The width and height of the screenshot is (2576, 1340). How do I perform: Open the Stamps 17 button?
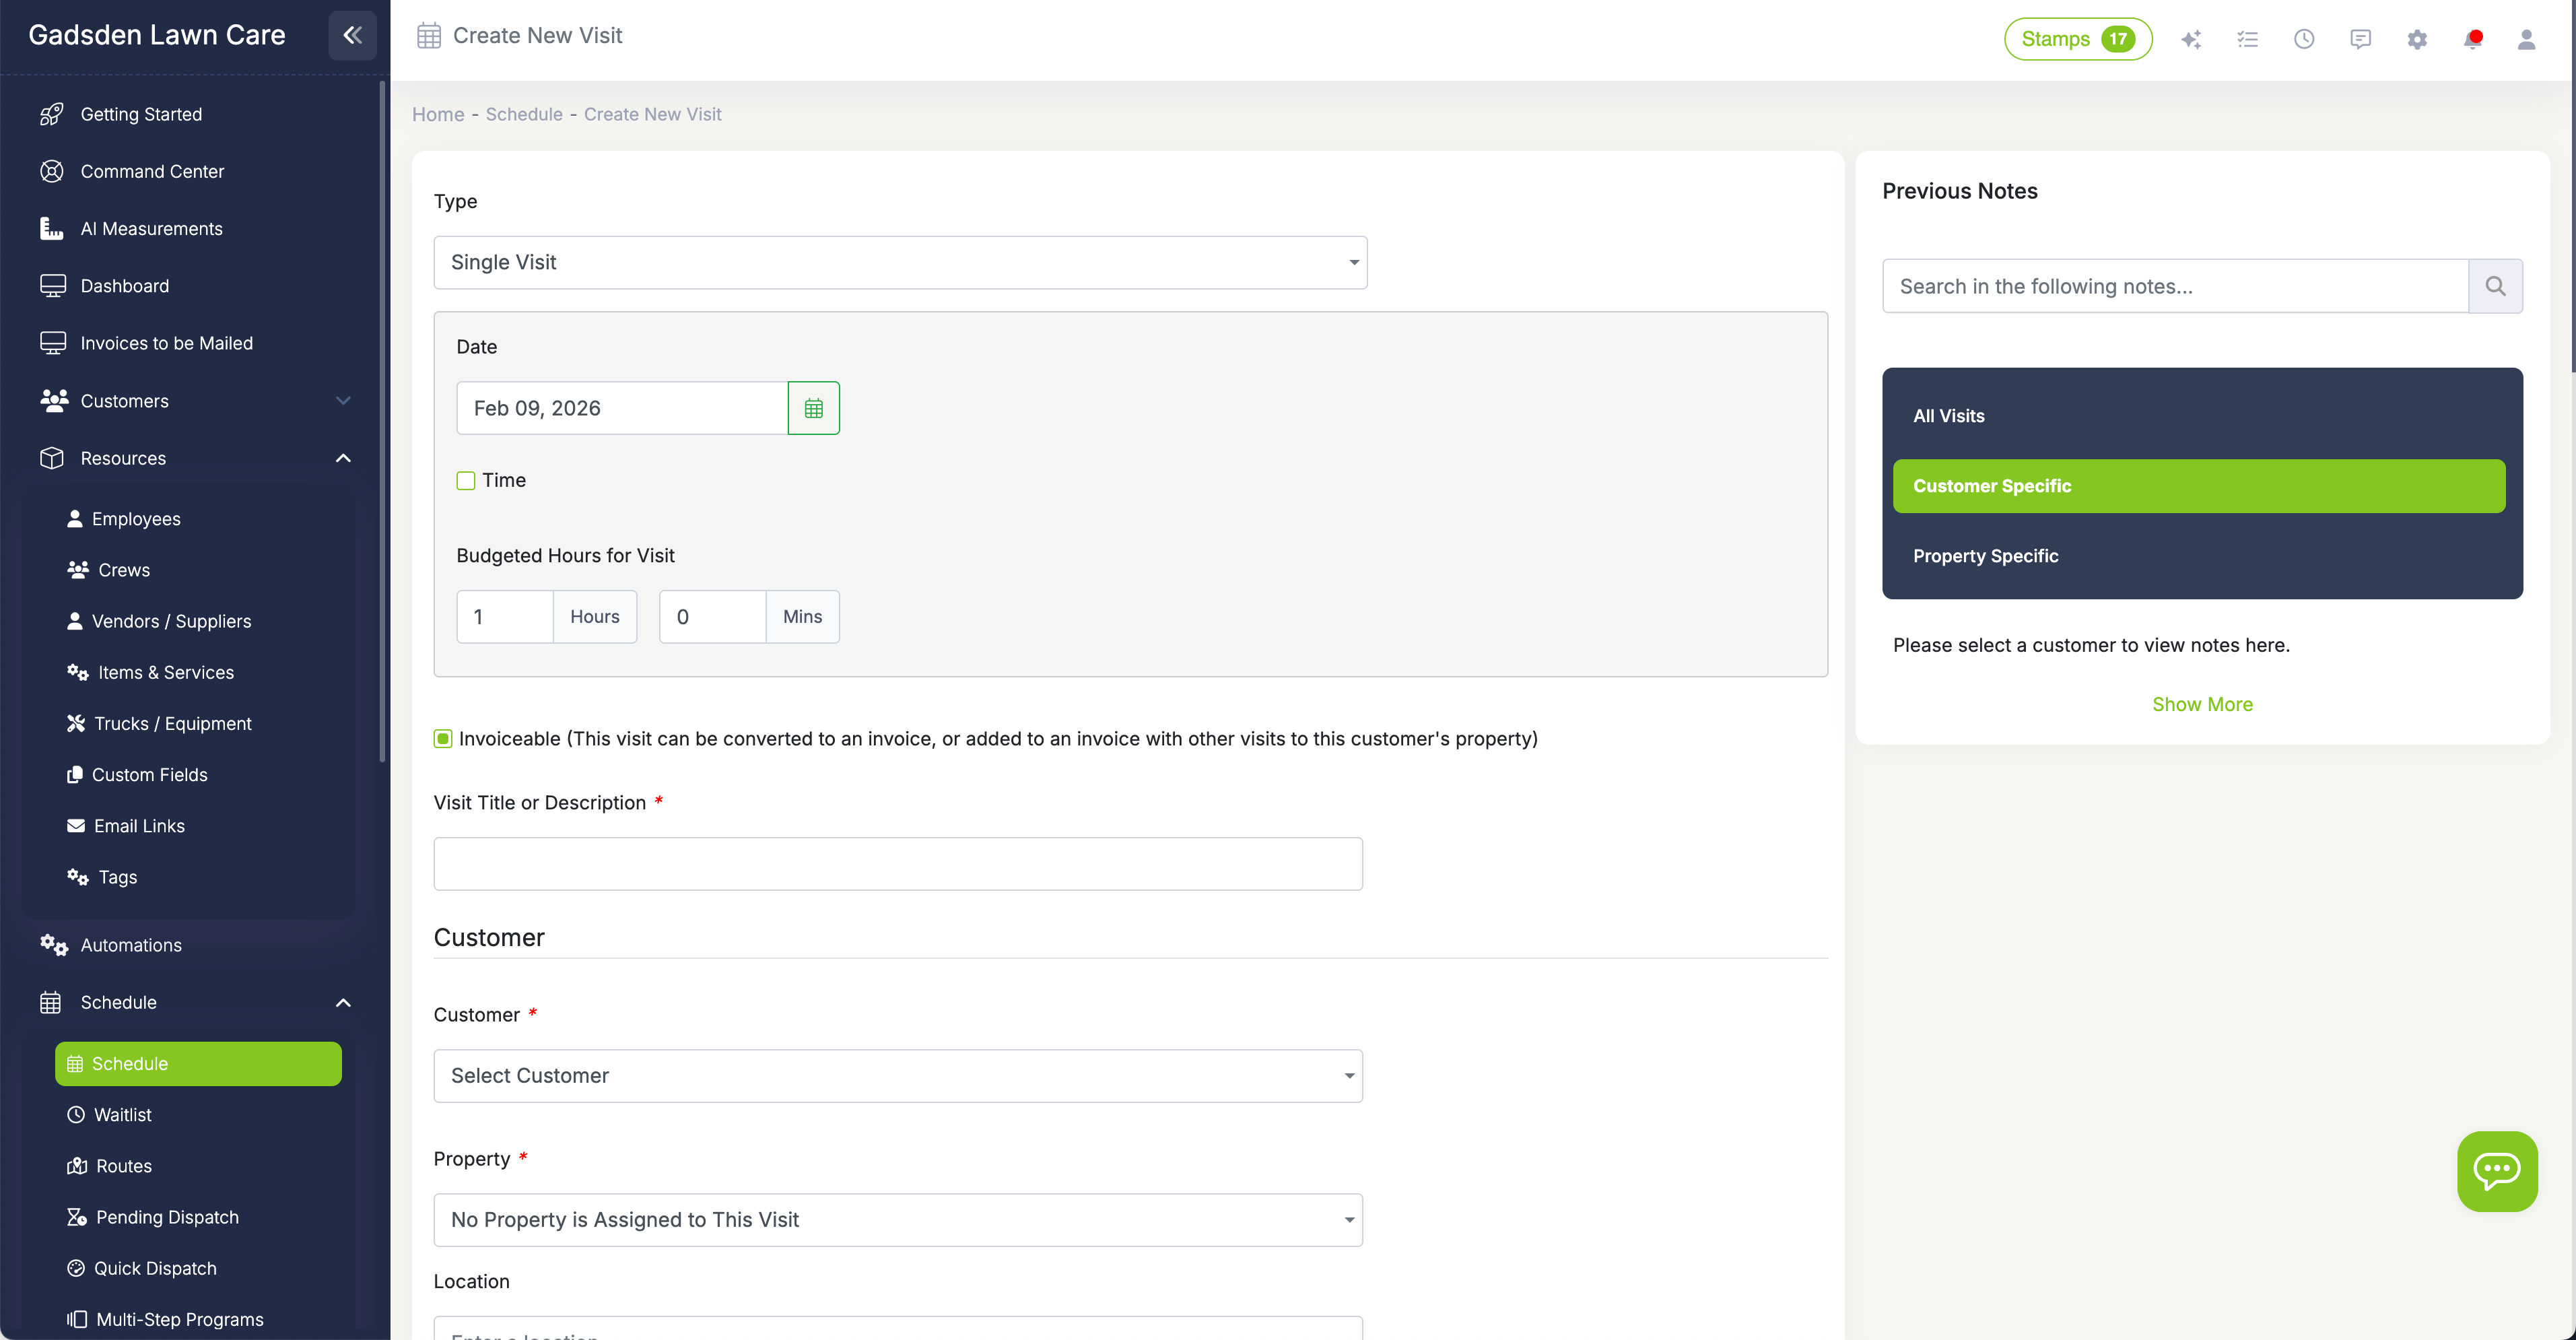click(x=2078, y=39)
